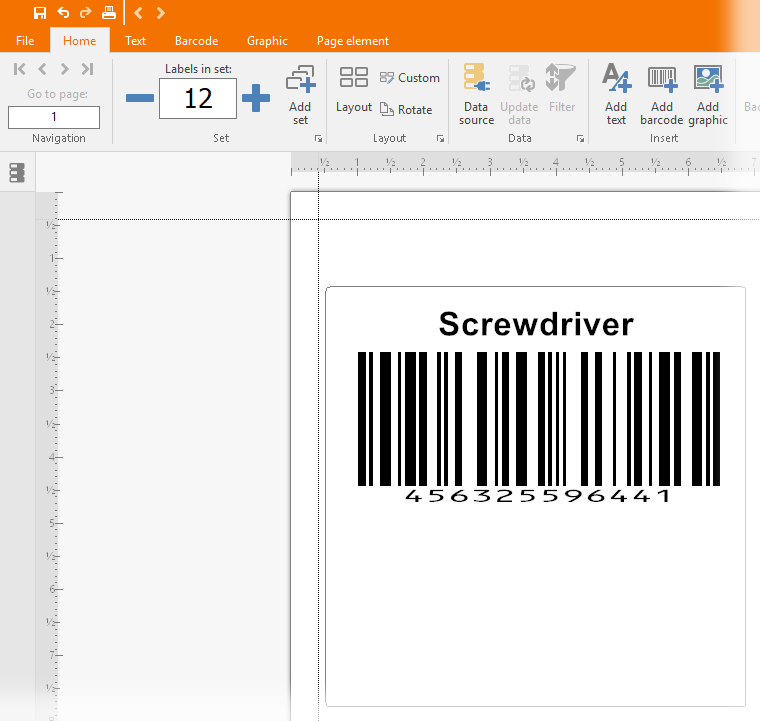Select the Screwdriver text on label
Viewport: 760px width, 721px height.
tap(536, 324)
